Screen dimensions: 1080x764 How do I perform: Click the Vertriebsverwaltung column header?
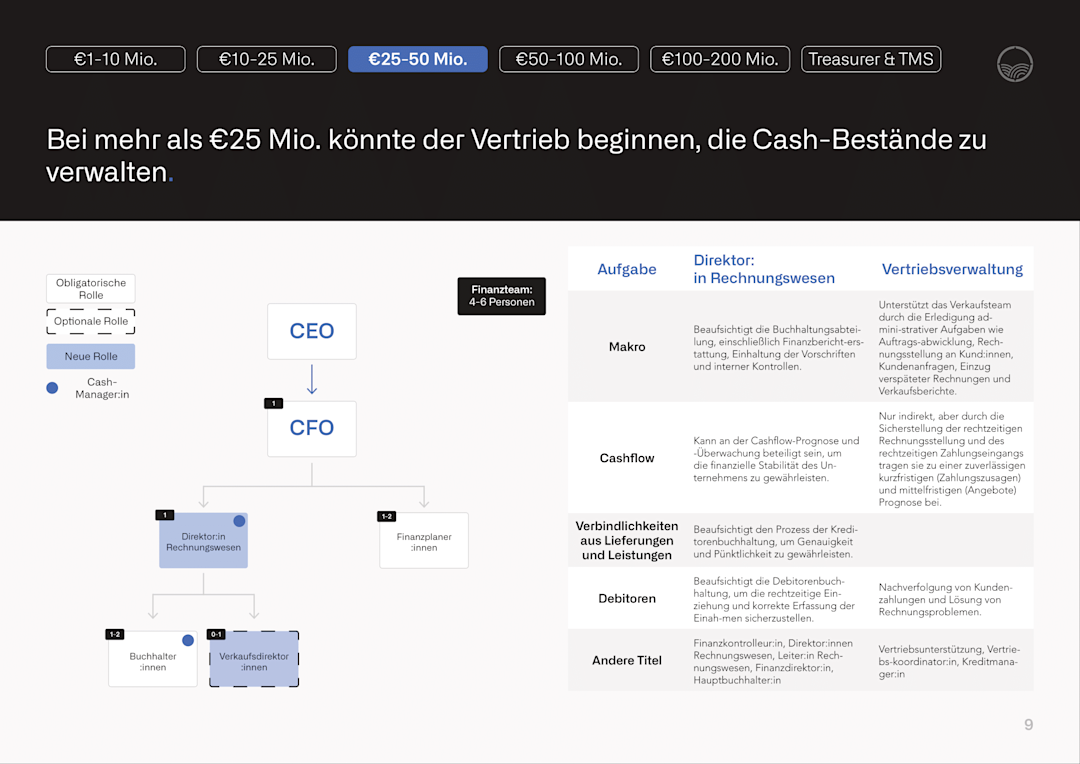[x=953, y=269]
